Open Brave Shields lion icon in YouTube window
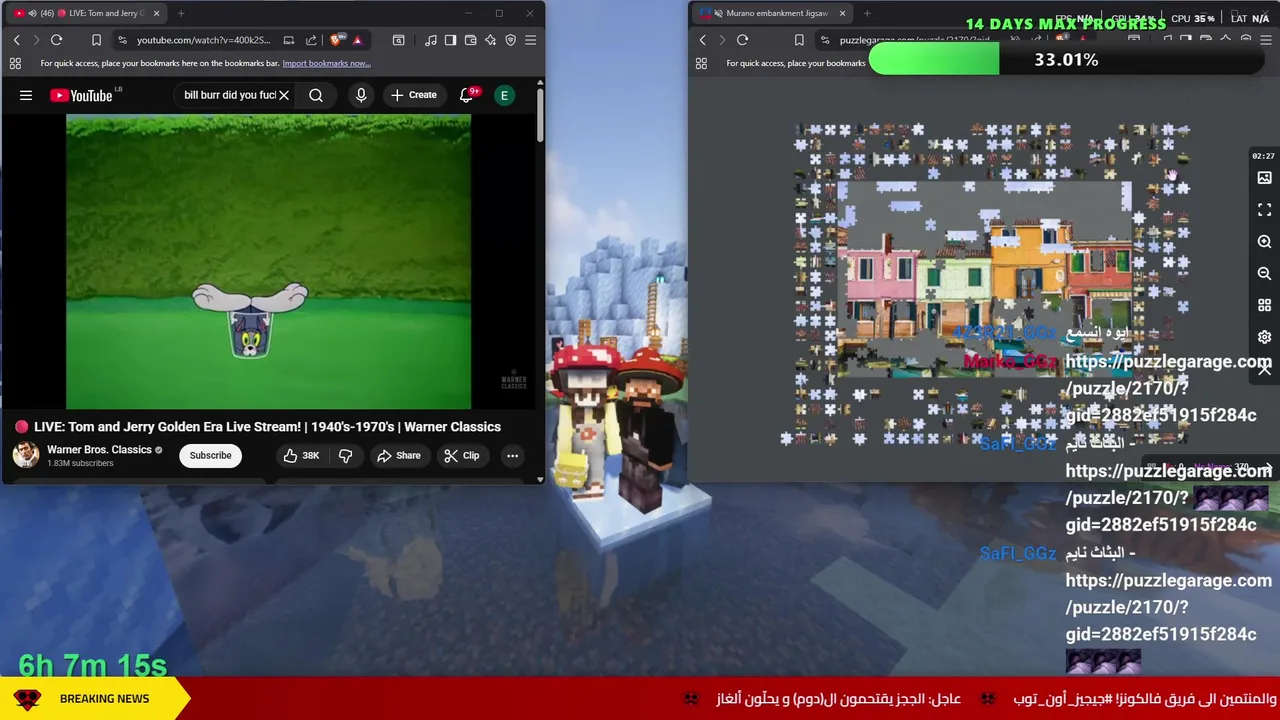The height and width of the screenshot is (720, 1280). 335,40
